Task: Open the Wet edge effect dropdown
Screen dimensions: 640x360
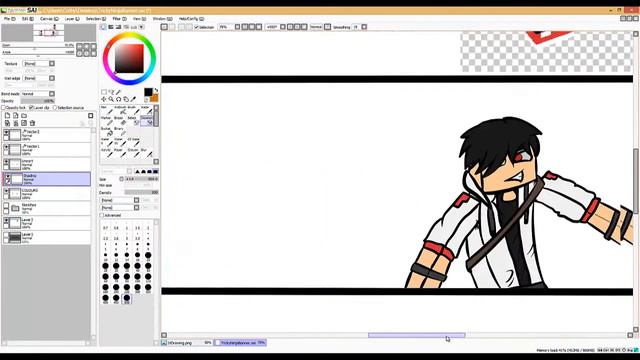Action: coord(52,78)
